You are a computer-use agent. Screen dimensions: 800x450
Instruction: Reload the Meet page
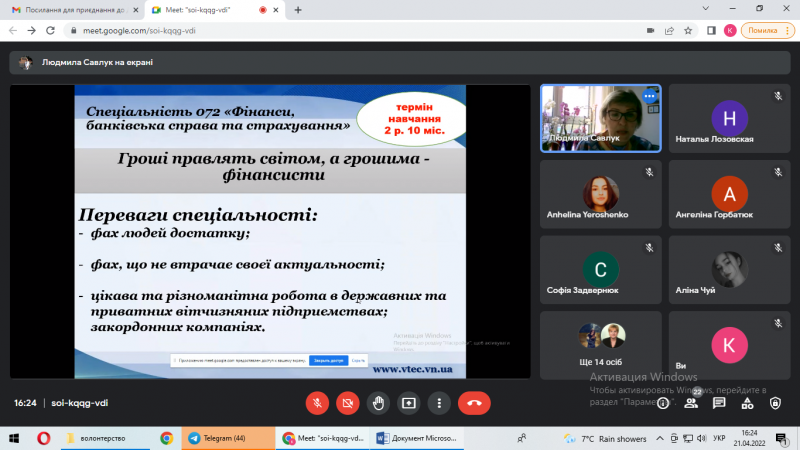(50, 31)
